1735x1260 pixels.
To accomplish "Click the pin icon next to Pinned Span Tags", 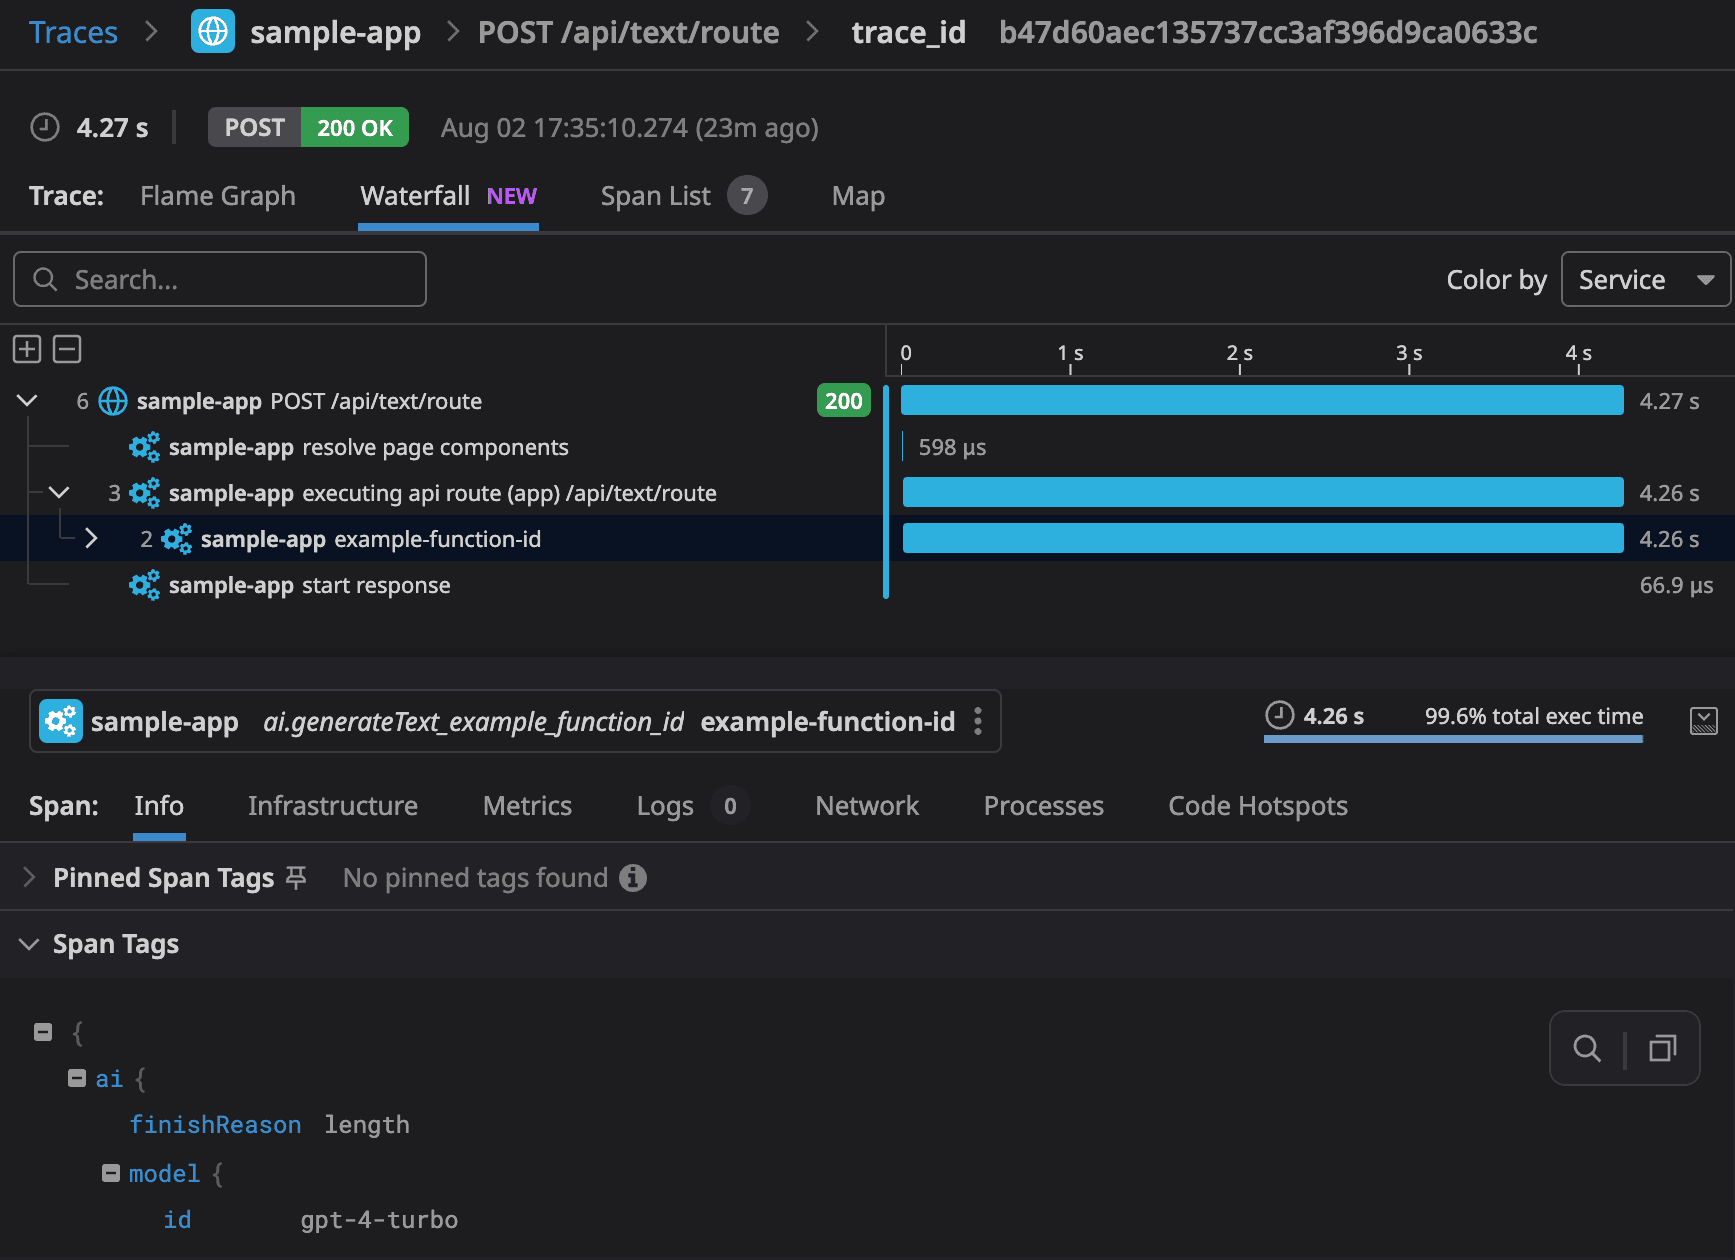I will coord(295,877).
